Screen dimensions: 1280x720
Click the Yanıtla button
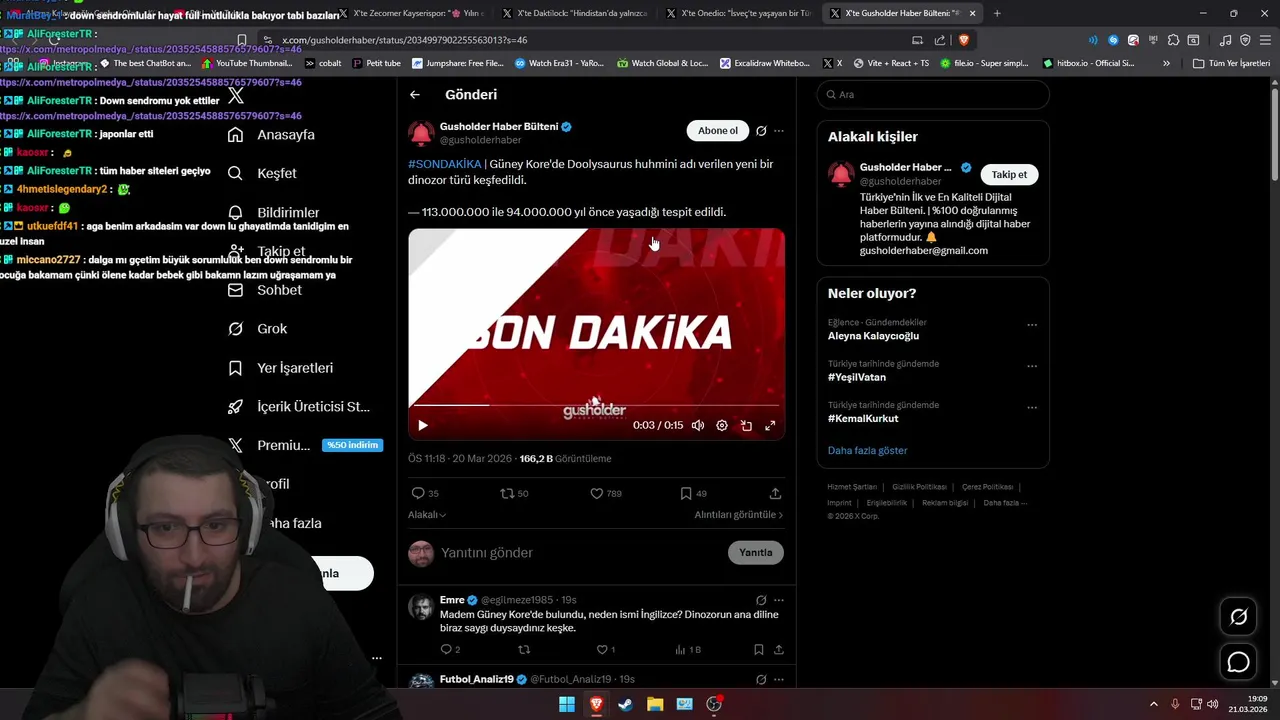(755, 553)
